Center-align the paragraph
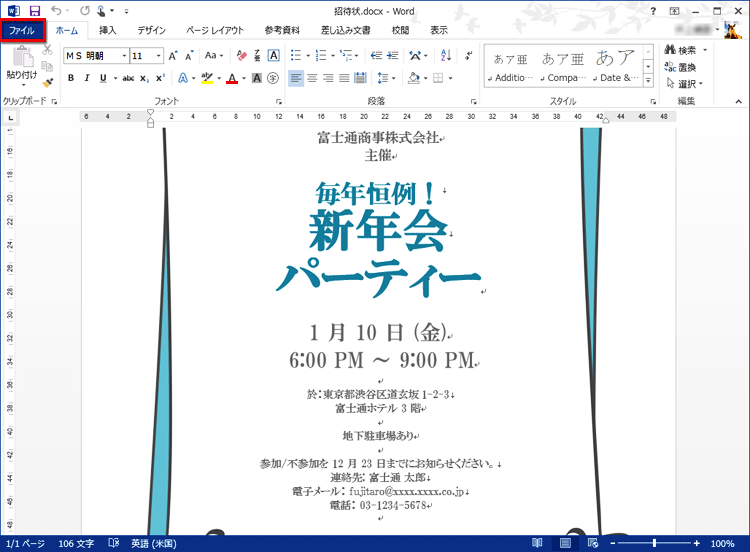The height and width of the screenshot is (552, 750). 312,78
